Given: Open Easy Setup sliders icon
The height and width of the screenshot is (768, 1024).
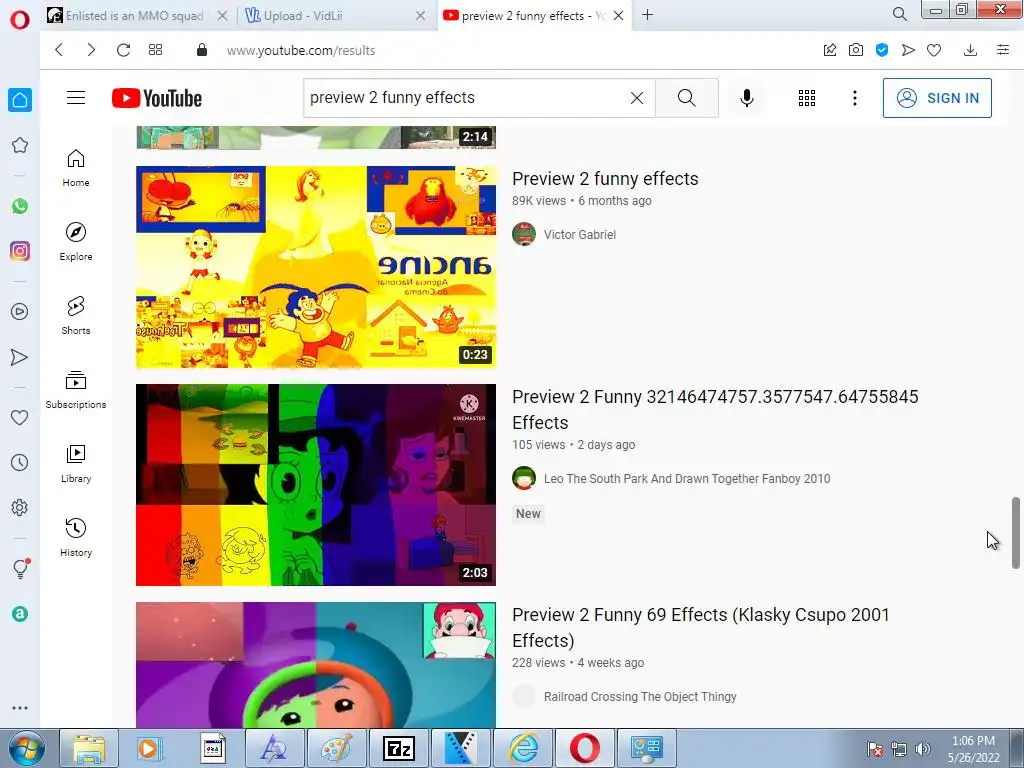Looking at the screenshot, I should click(x=1003, y=50).
